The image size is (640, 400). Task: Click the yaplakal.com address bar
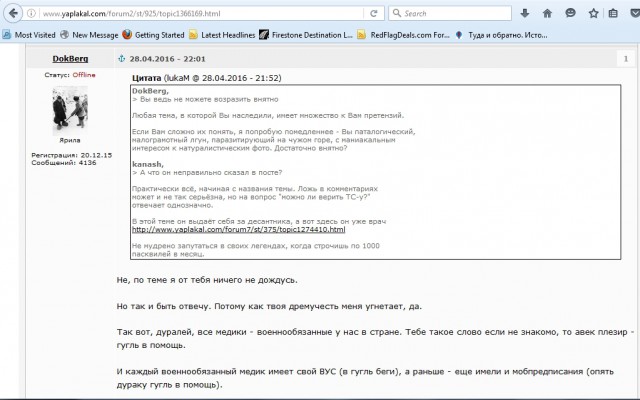(202, 13)
